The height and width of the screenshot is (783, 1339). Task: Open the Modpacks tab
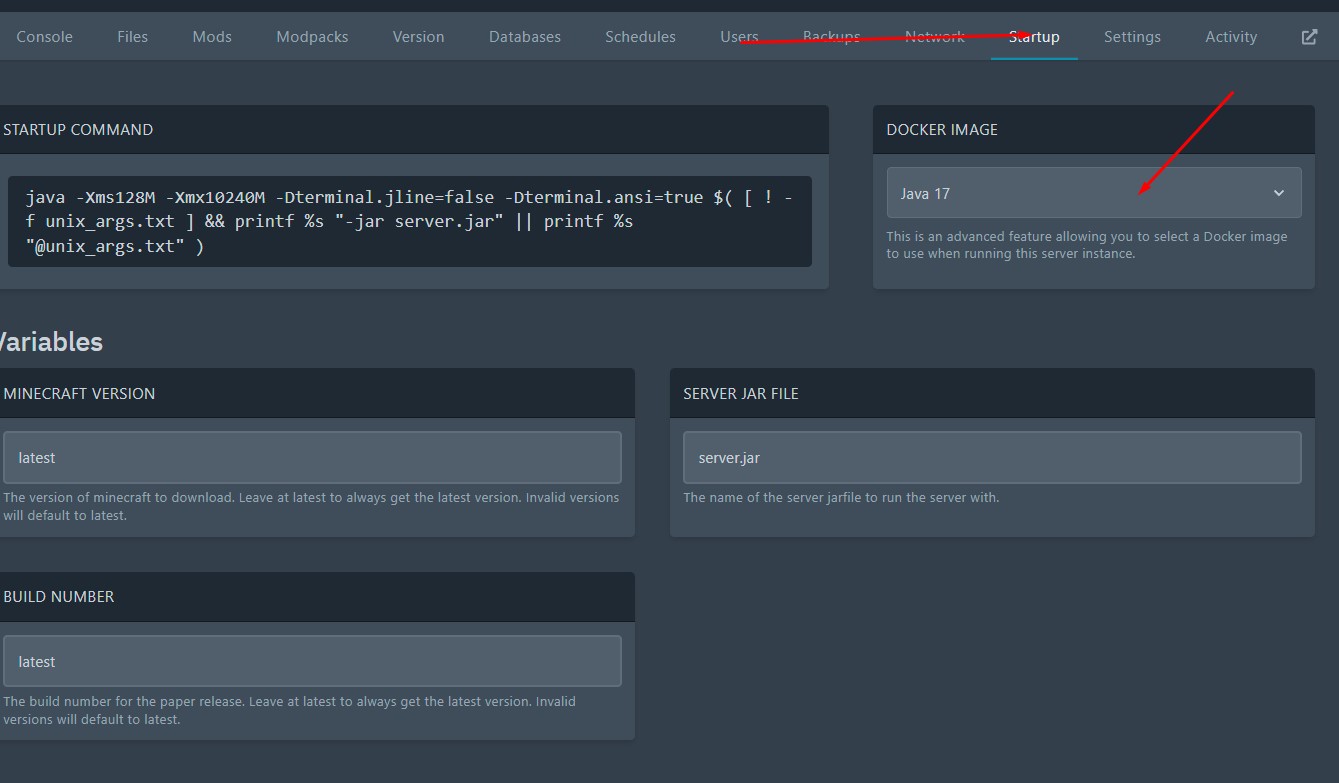tap(312, 37)
